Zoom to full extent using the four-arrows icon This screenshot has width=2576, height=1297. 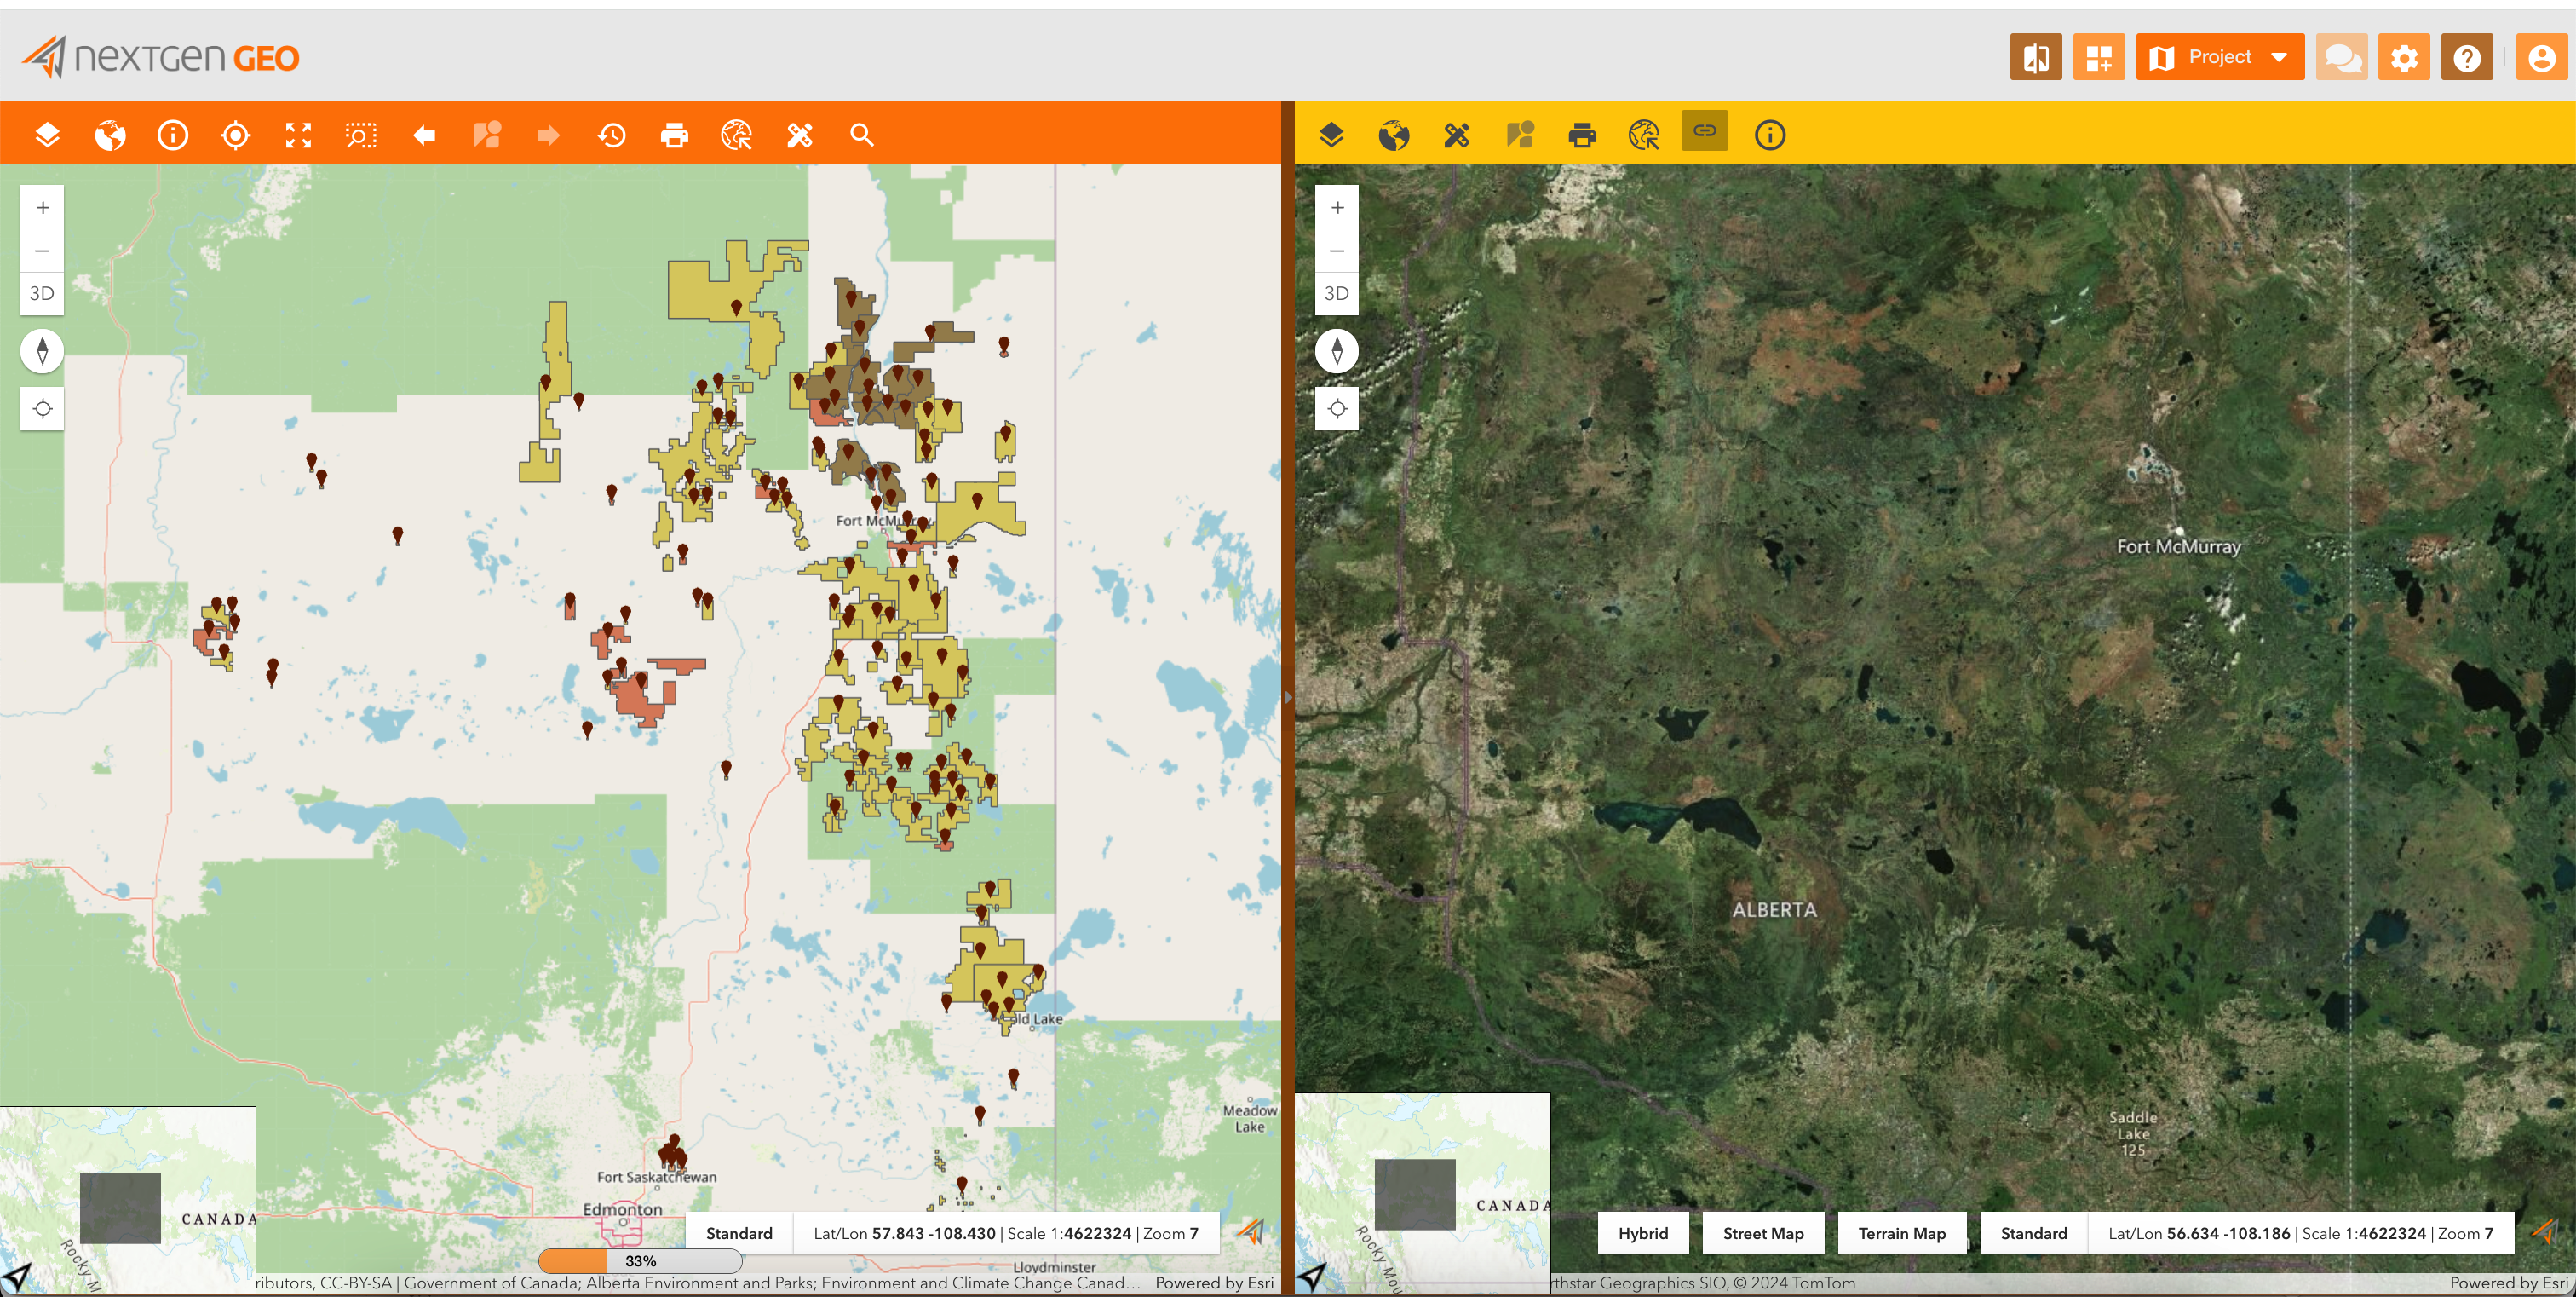(298, 135)
